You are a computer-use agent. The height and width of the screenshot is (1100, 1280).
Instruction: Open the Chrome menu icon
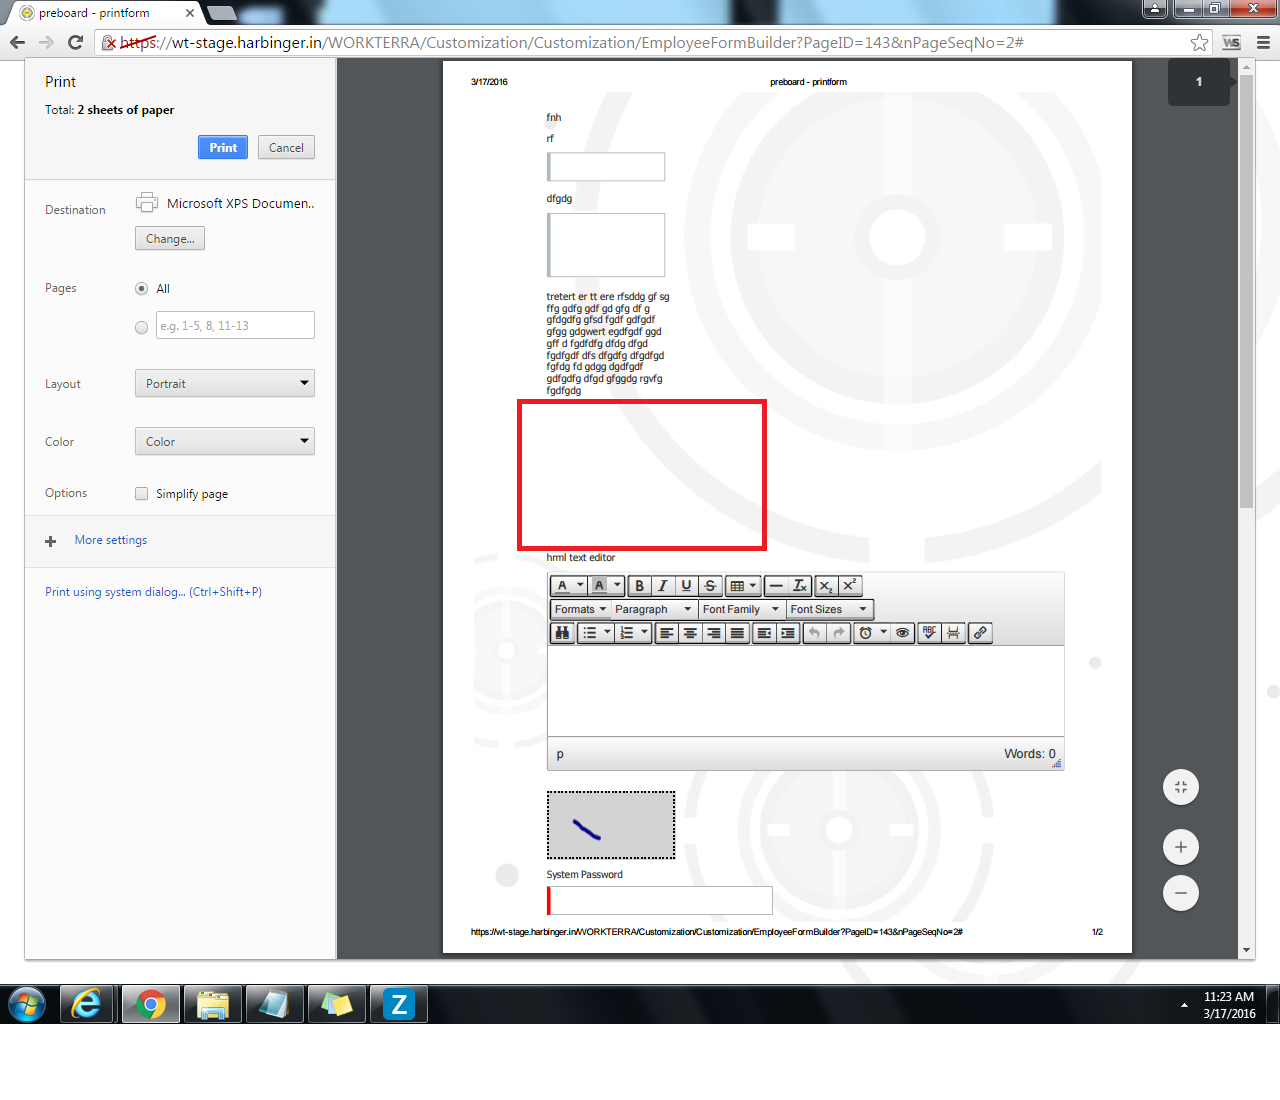pos(1263,42)
